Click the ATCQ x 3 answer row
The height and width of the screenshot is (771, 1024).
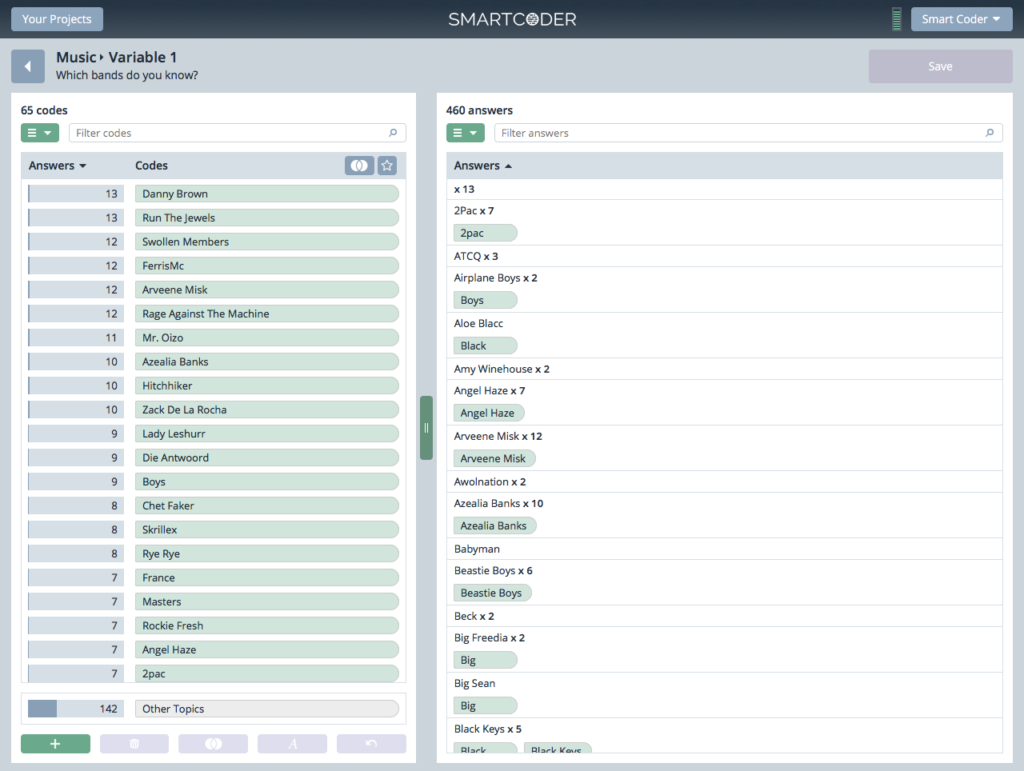pos(725,256)
